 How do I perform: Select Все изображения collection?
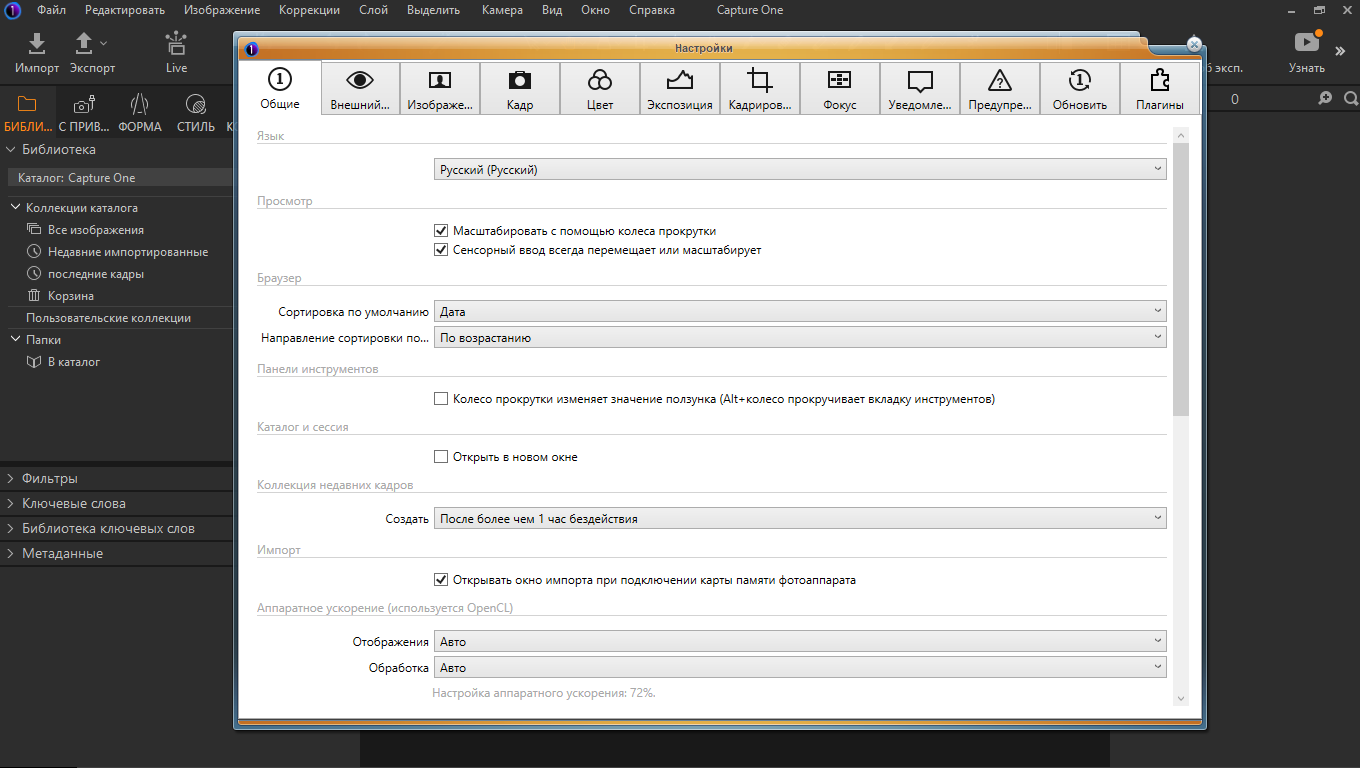(96, 230)
